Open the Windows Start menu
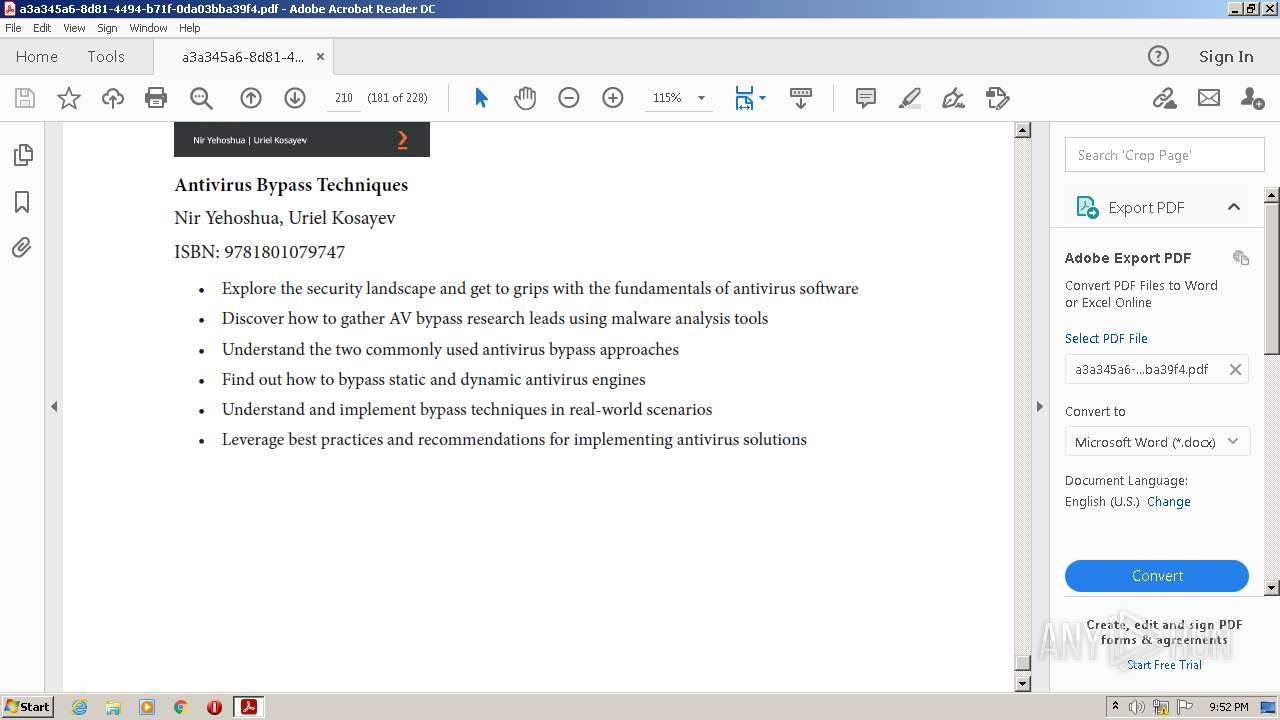This screenshot has height=720, width=1280. (x=27, y=707)
